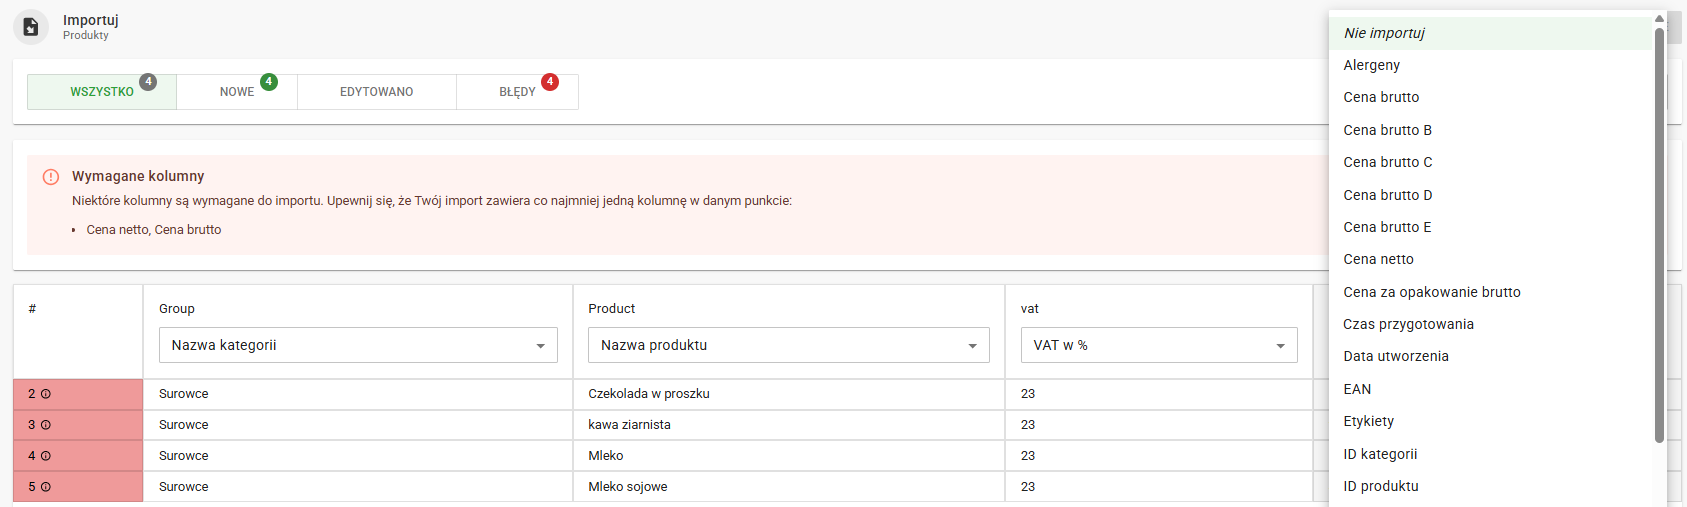The height and width of the screenshot is (507, 1687).
Task: Pick EAN in the column mapping list
Action: point(1357,389)
